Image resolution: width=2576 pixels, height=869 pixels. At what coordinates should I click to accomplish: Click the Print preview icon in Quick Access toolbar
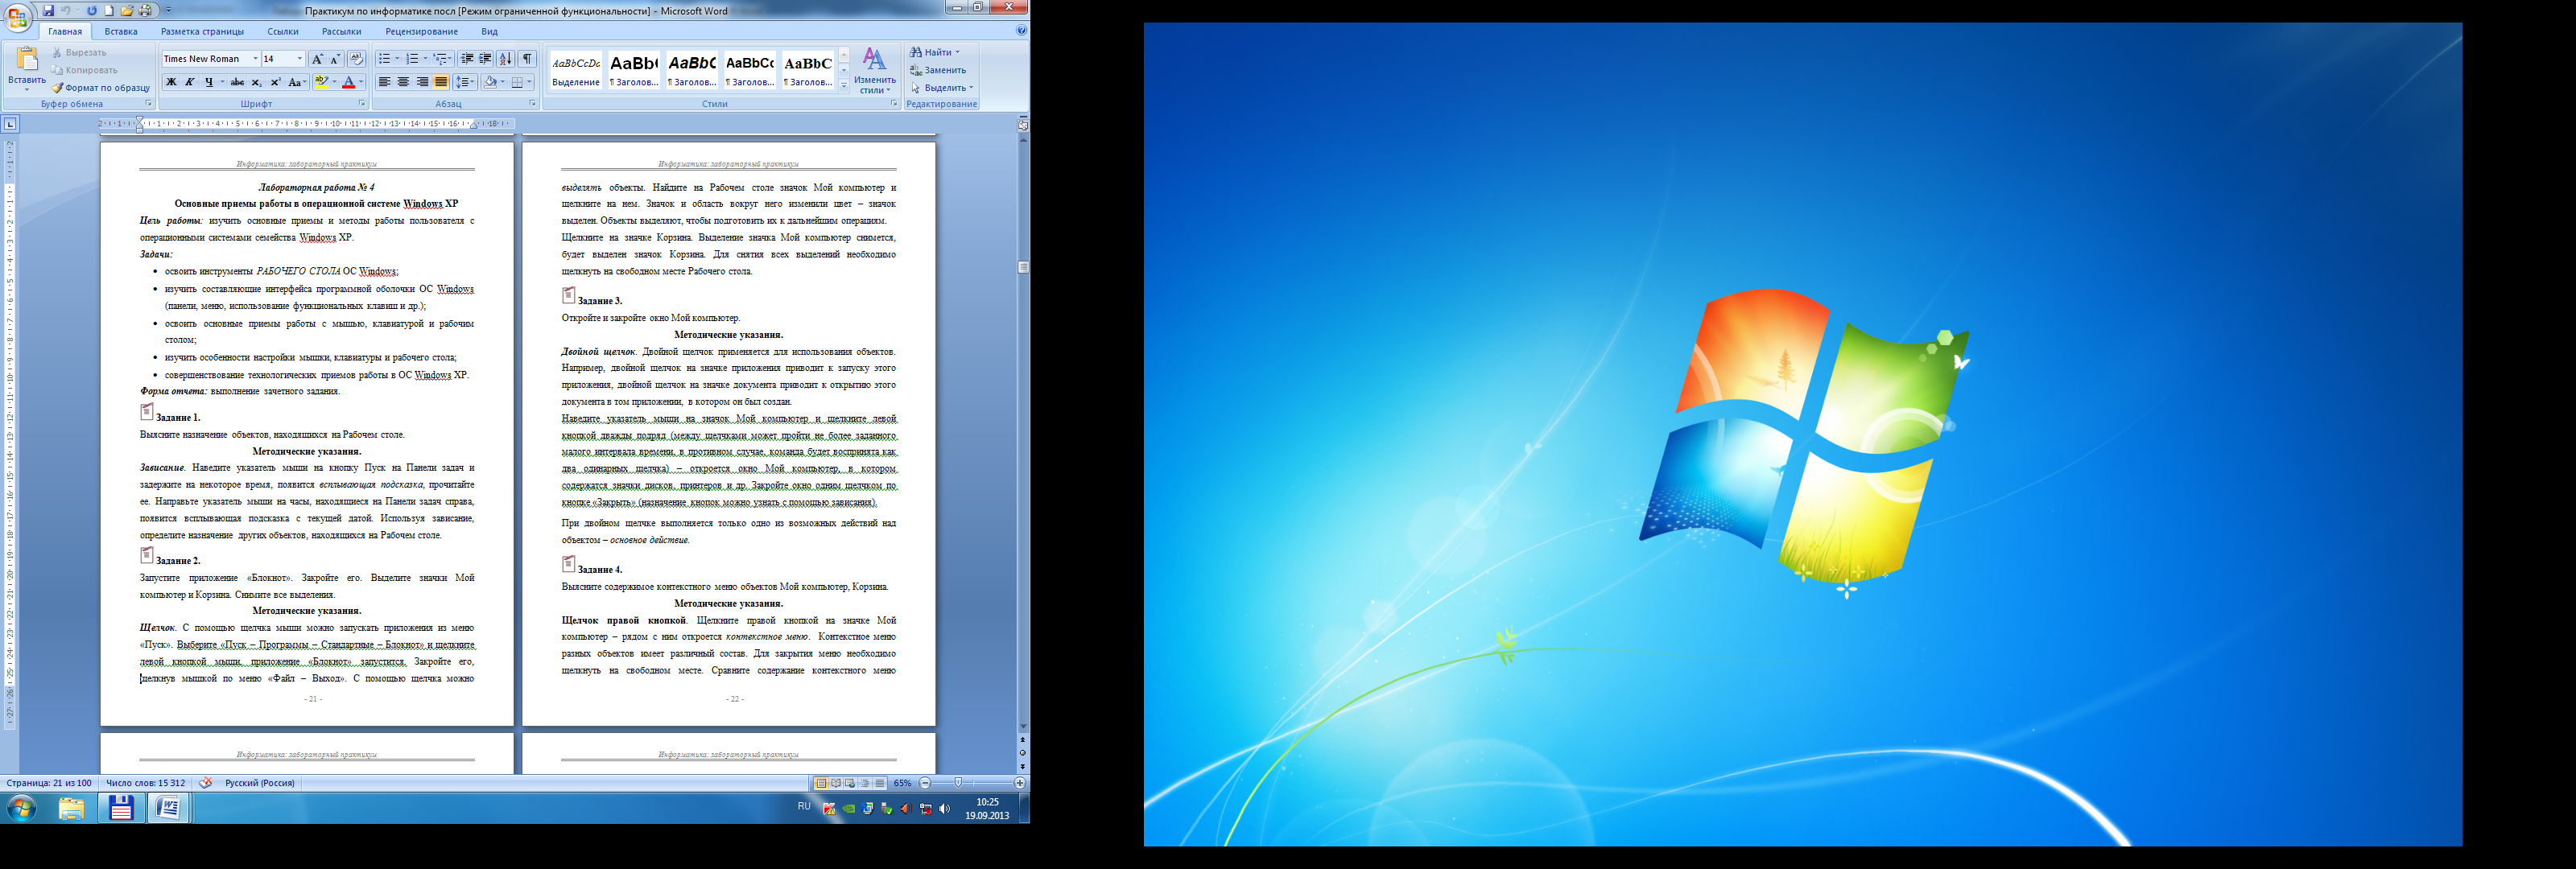pos(146,10)
